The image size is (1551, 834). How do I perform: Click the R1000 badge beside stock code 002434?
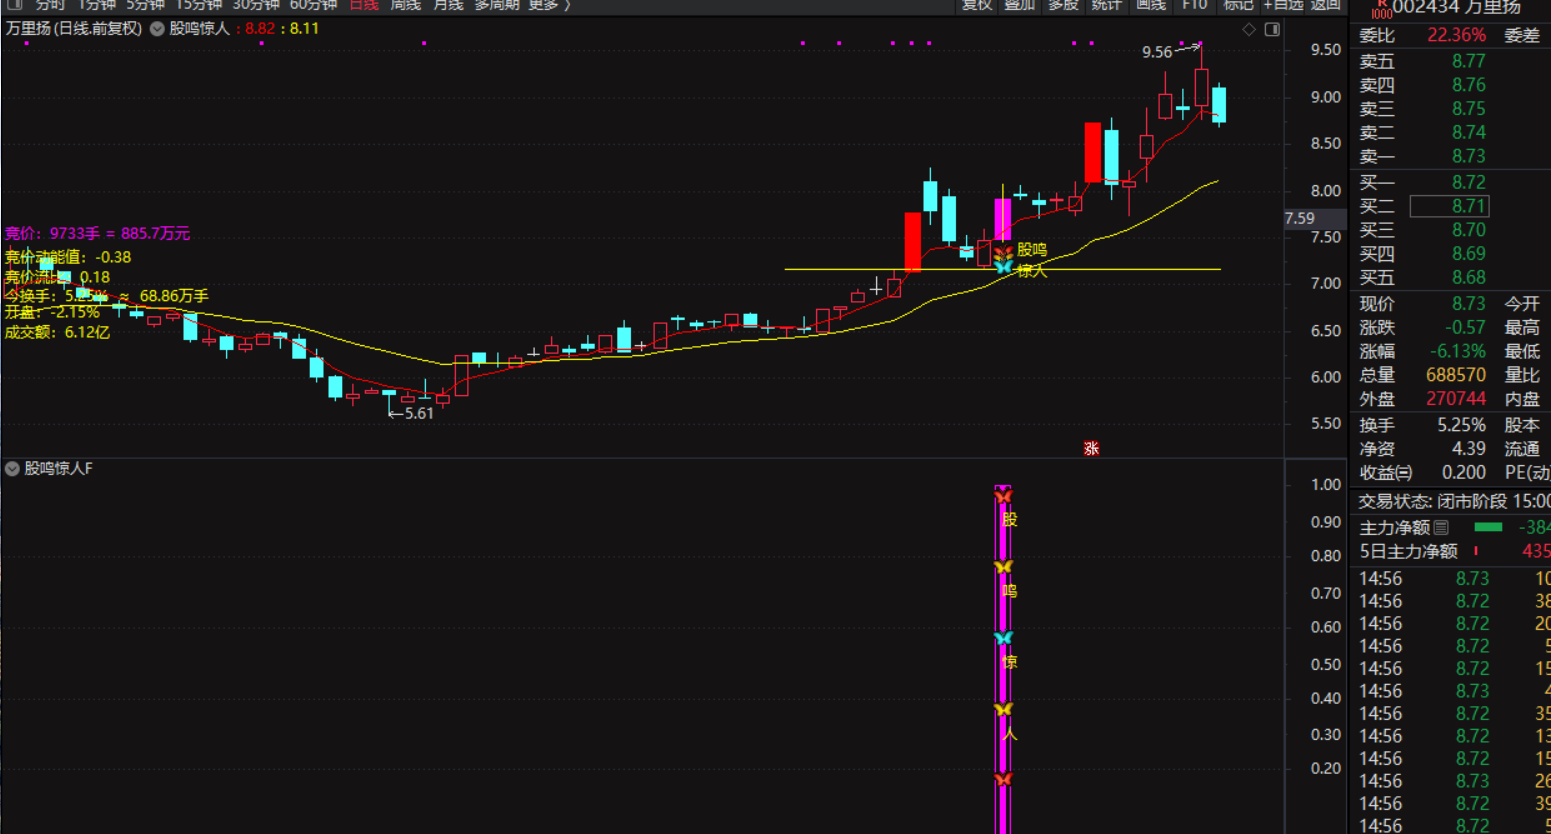[x=1381, y=8]
